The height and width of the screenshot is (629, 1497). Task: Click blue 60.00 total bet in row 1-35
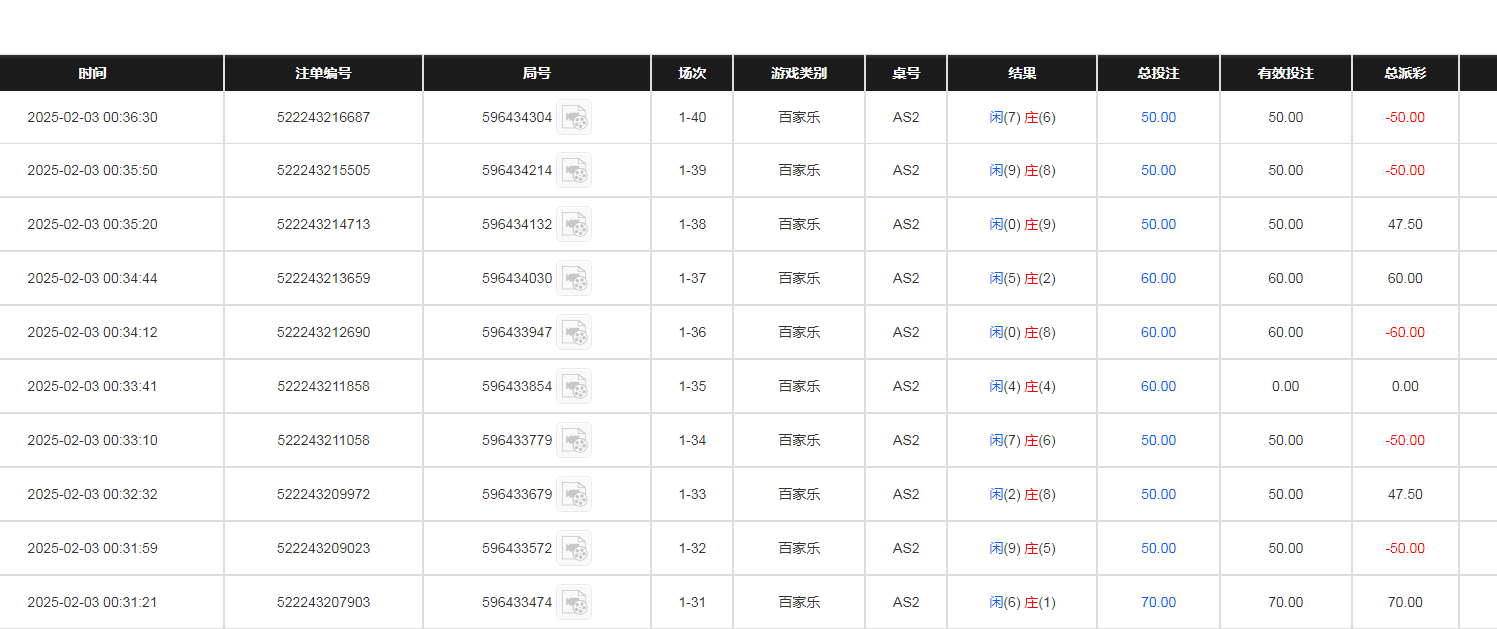[x=1158, y=387]
